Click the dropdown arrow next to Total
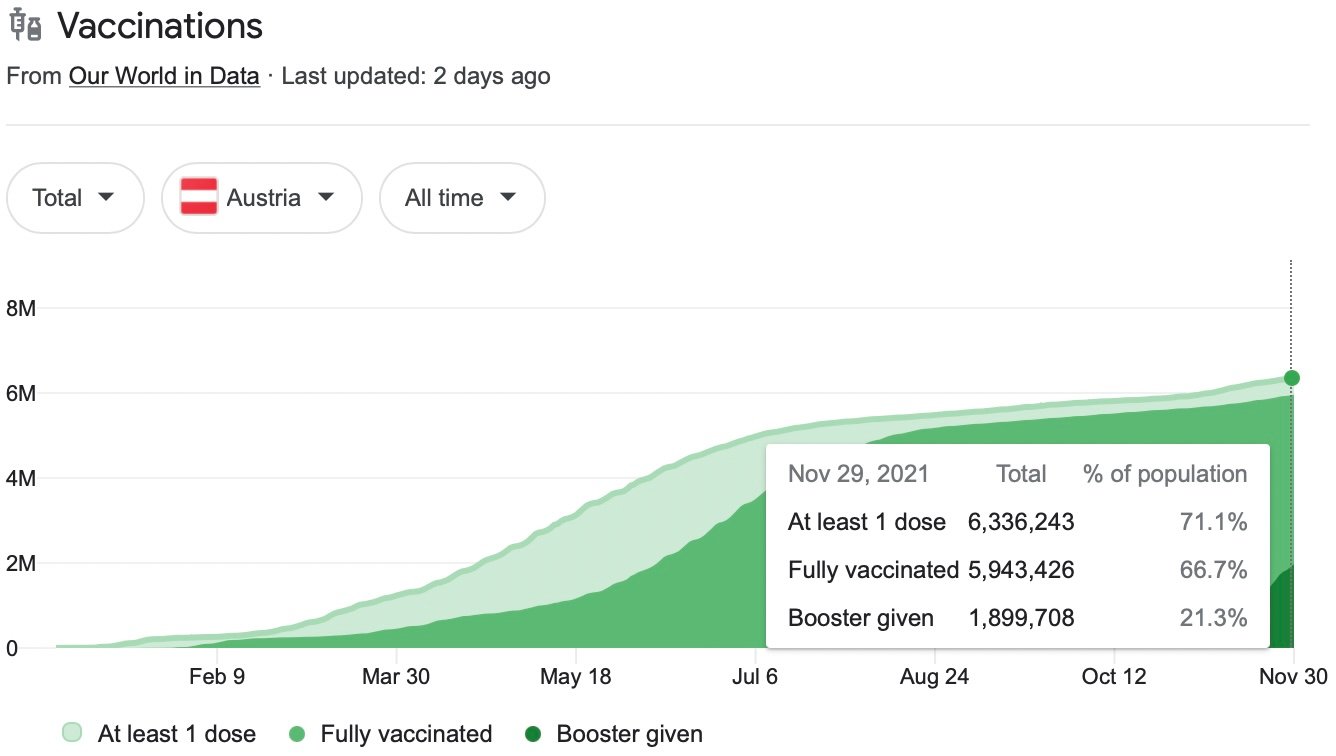1336x756 pixels. pos(106,198)
